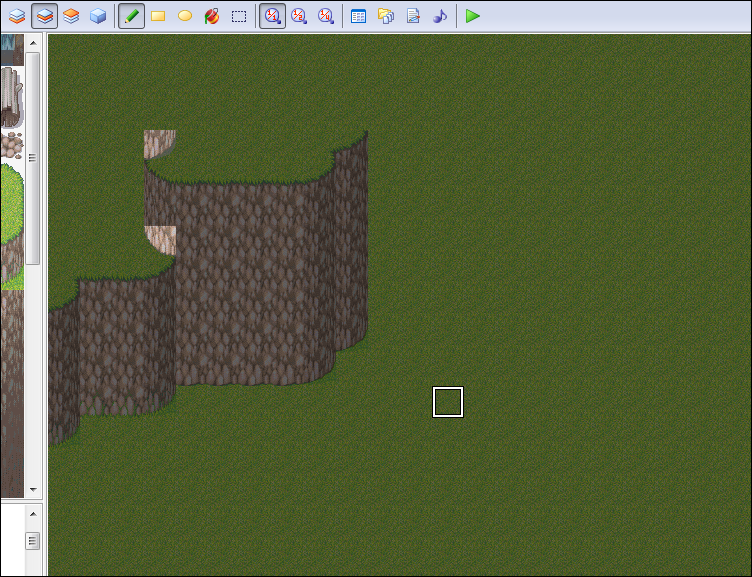The width and height of the screenshot is (752, 577).
Task: Select the Flood Fill tool
Action: coord(212,16)
